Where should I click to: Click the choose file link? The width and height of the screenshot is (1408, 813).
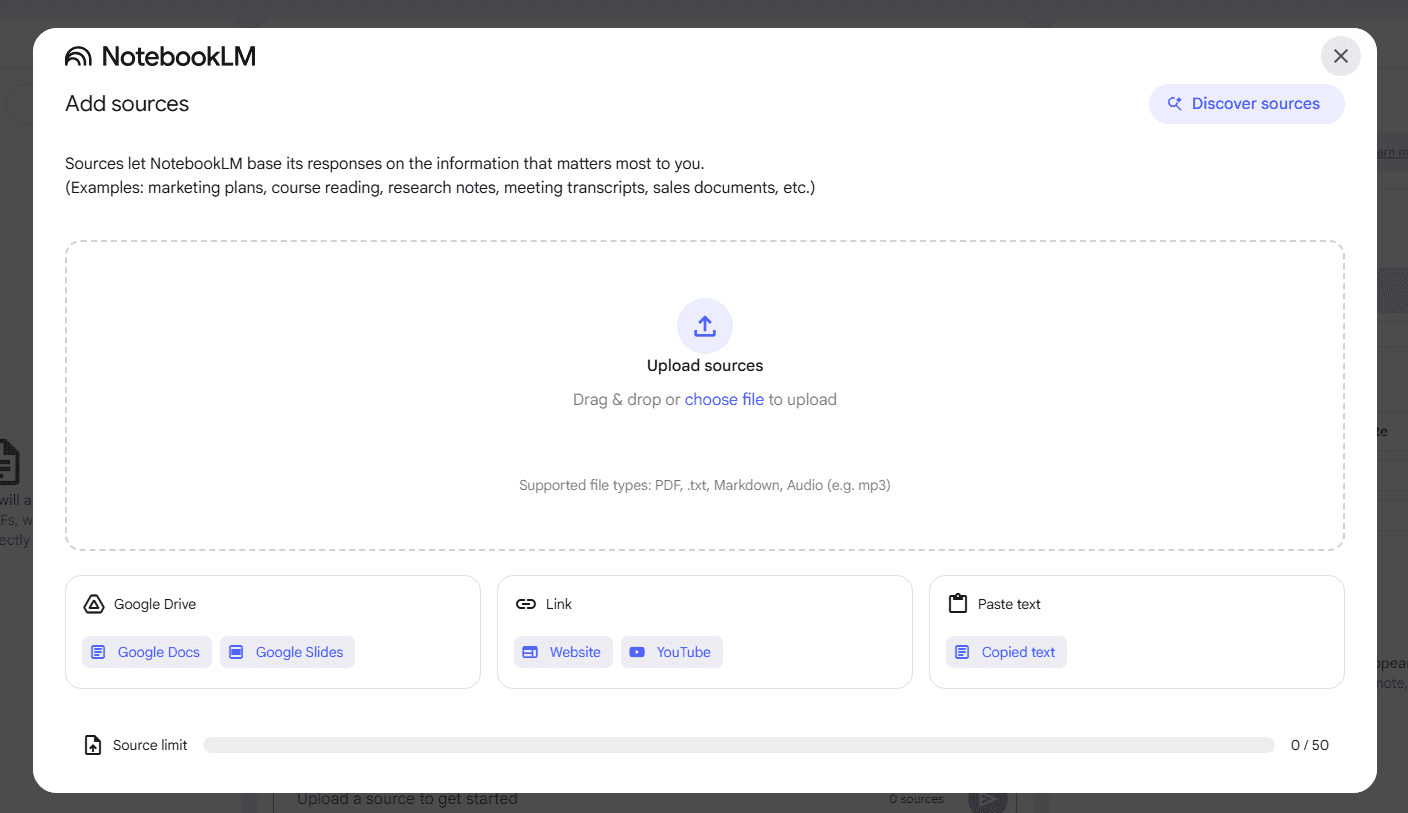click(724, 399)
